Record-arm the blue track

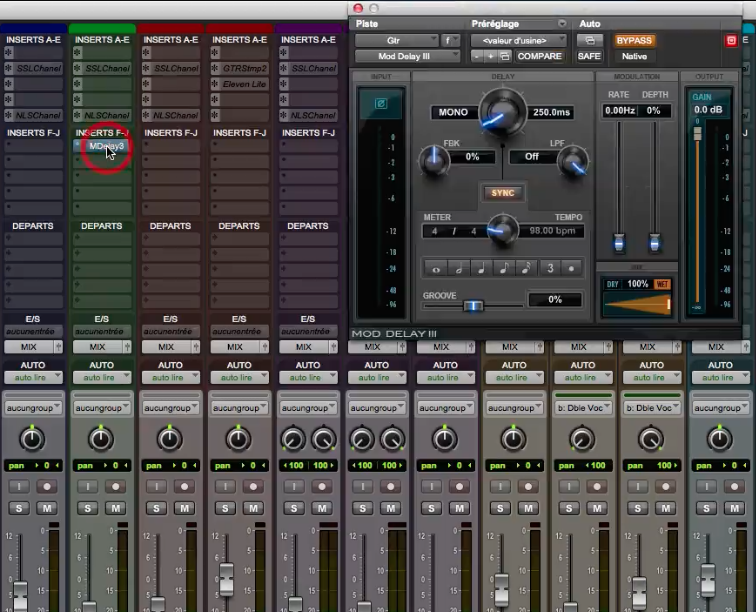(47, 487)
